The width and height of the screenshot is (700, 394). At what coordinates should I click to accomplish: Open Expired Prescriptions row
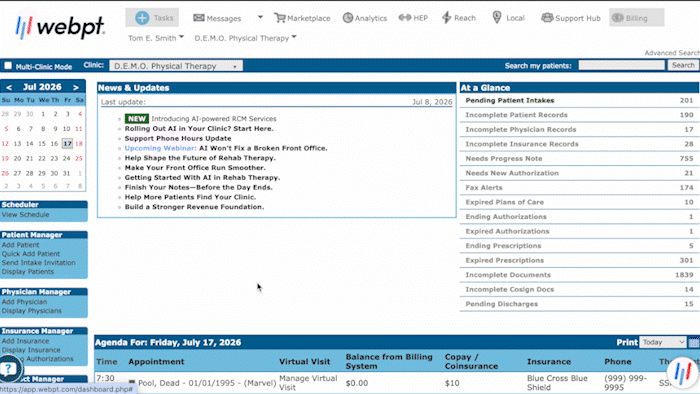coord(579,261)
